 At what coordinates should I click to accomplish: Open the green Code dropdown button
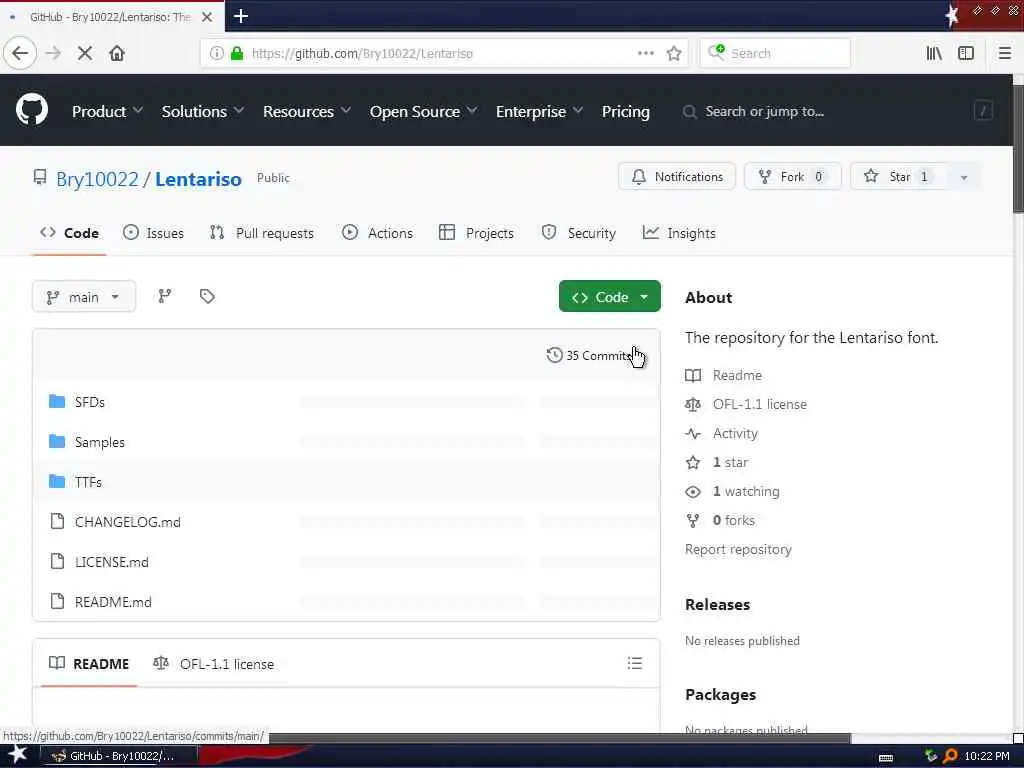[609, 296]
